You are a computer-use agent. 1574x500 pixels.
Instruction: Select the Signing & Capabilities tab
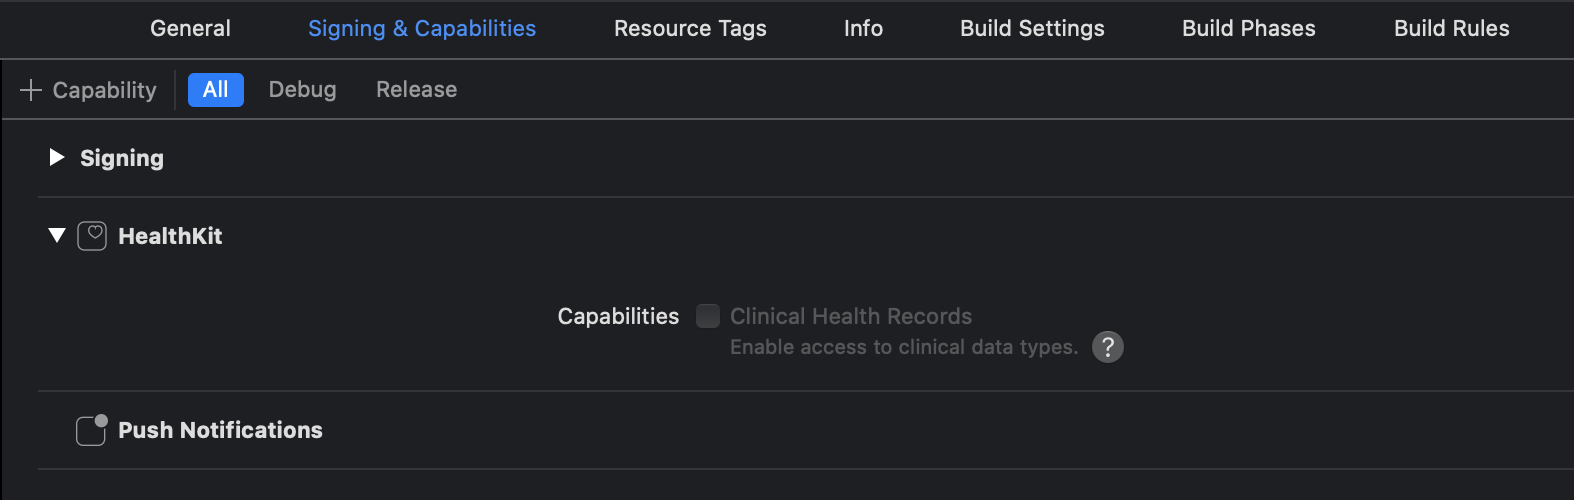(x=422, y=28)
